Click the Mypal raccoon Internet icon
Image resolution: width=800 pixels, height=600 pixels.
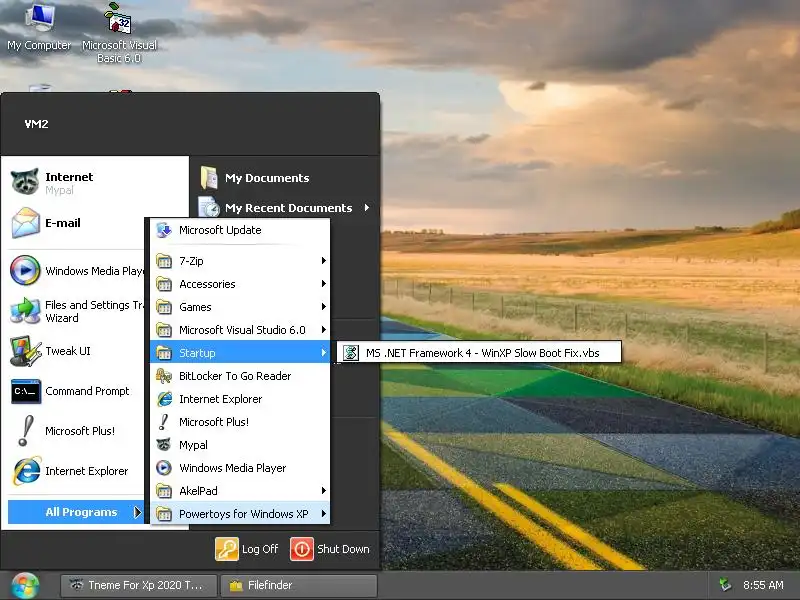point(24,182)
